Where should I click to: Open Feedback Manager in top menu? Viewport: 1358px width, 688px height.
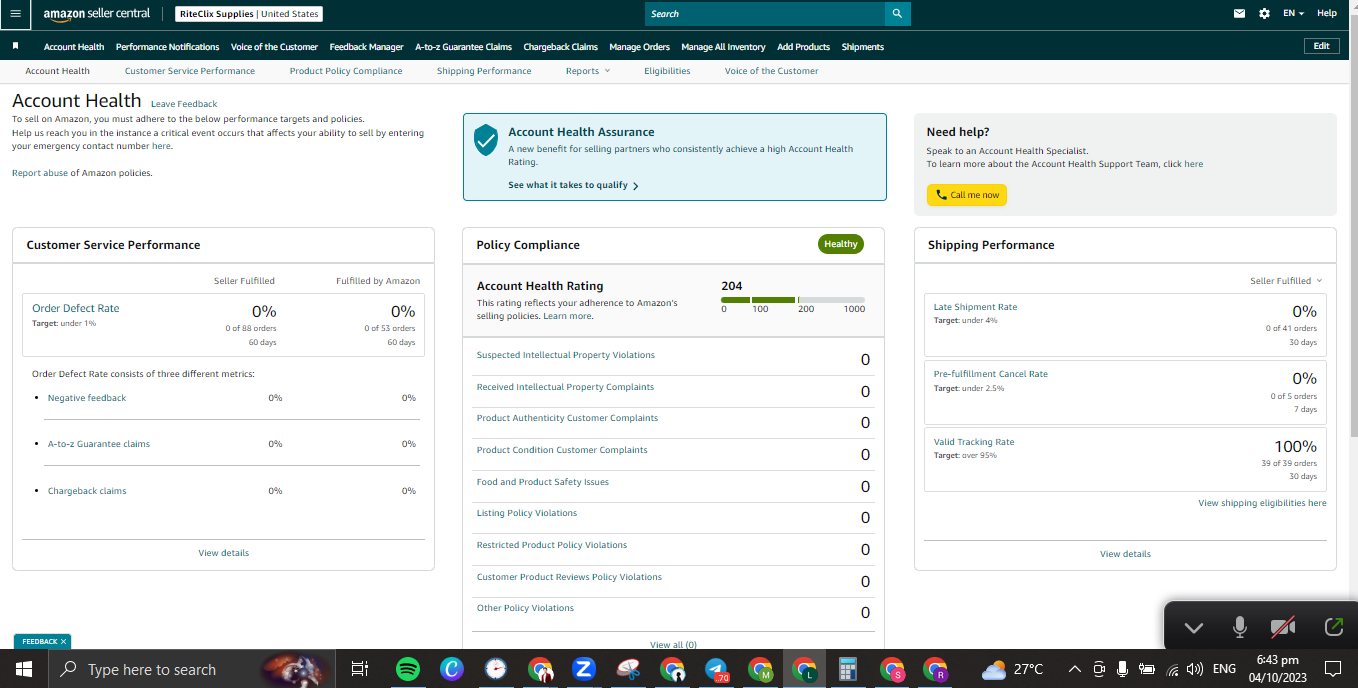tap(367, 47)
